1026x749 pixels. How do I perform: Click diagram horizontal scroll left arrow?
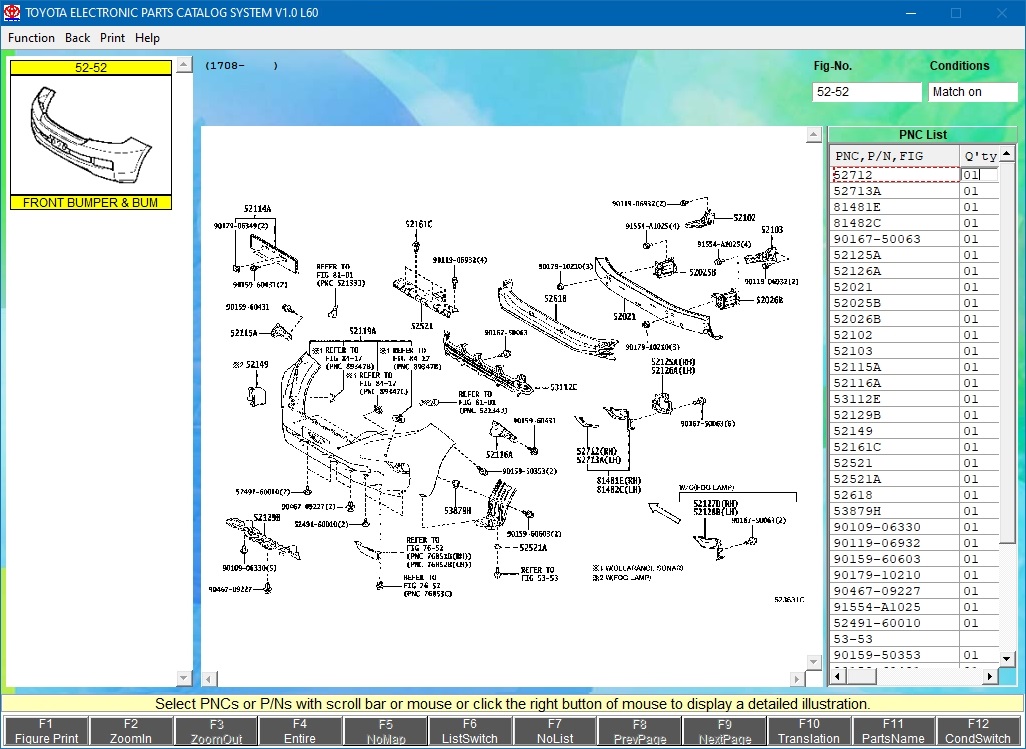(209, 679)
